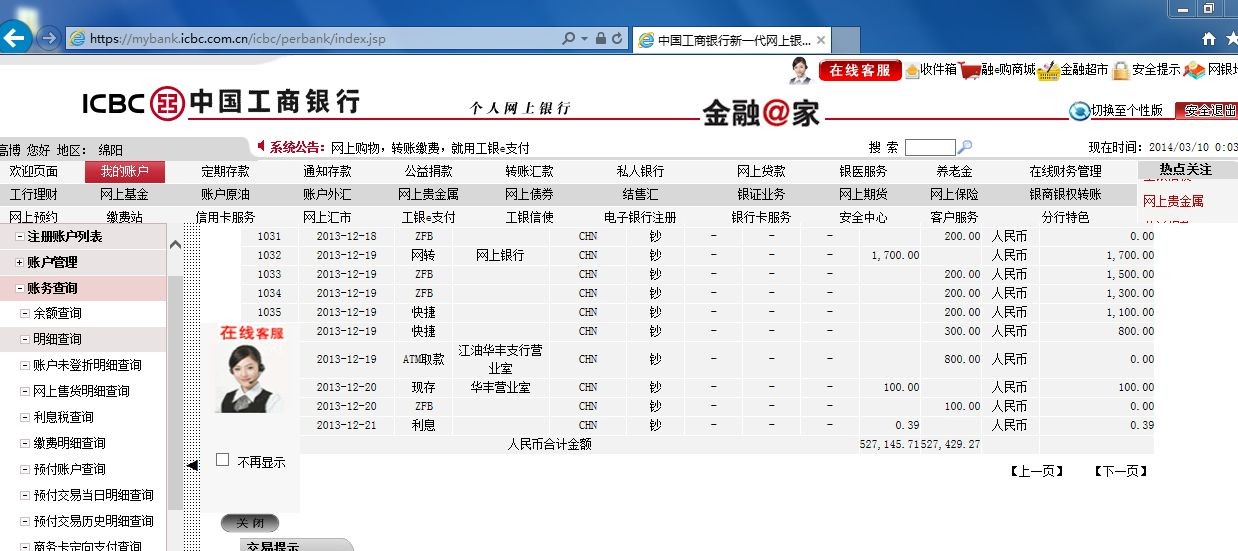The width and height of the screenshot is (1238, 551).
Task: Collapse the 账务查询 section
Action: [20, 288]
